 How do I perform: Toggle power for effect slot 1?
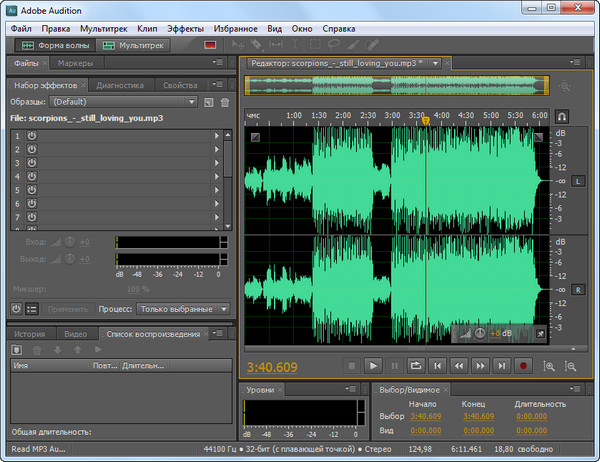point(31,135)
